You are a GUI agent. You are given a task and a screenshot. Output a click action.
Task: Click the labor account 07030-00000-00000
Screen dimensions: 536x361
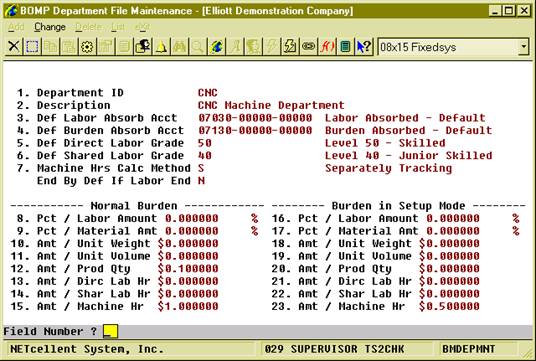tap(255, 118)
